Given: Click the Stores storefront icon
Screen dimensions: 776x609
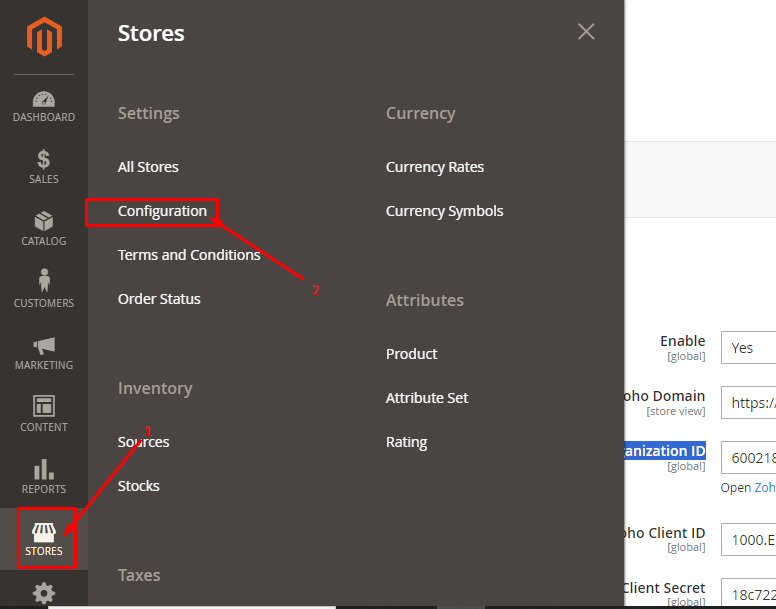Looking at the screenshot, I should [x=44, y=532].
